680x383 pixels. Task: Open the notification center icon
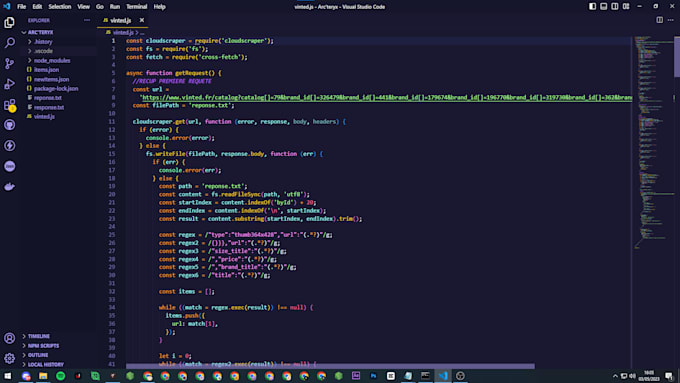[x=669, y=376]
